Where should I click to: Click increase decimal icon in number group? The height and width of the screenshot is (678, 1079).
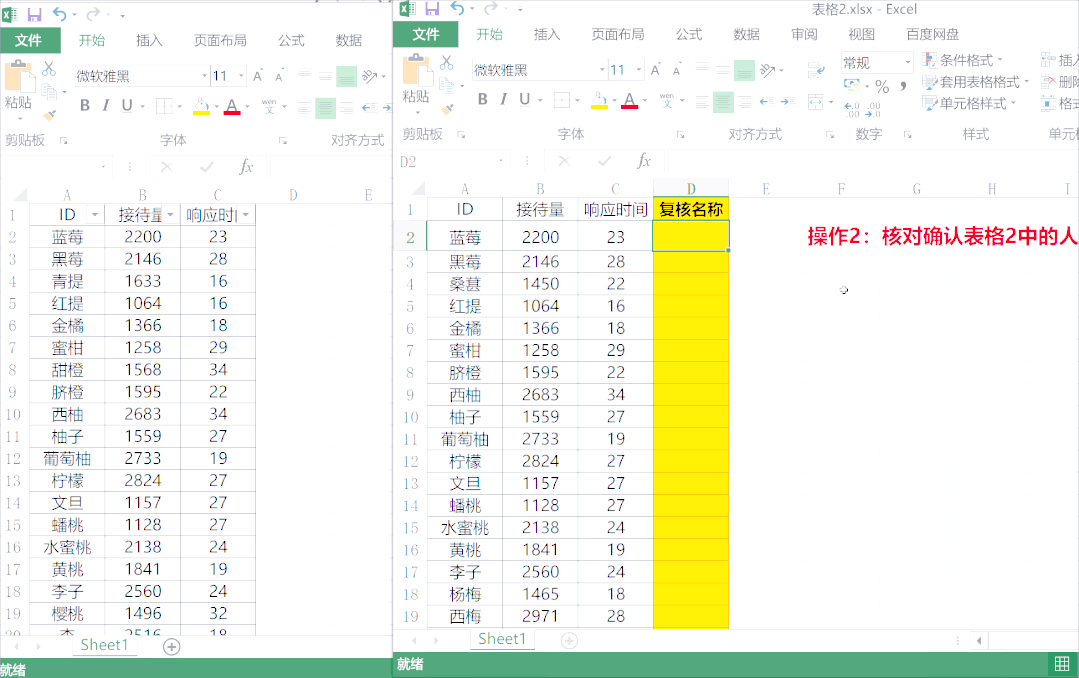point(852,109)
